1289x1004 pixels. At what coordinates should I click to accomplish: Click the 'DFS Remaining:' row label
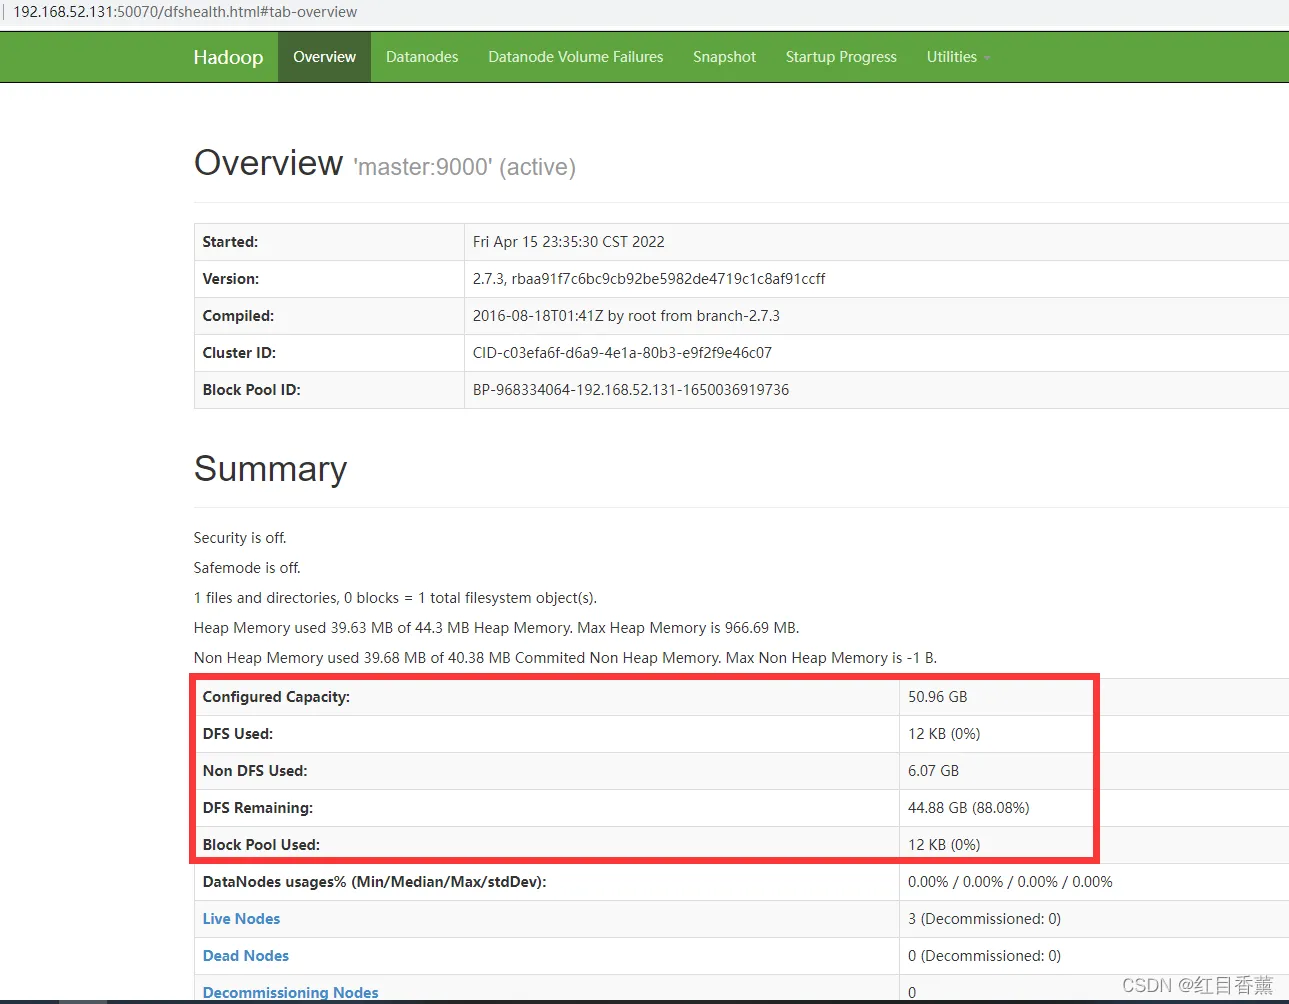pyautogui.click(x=258, y=808)
